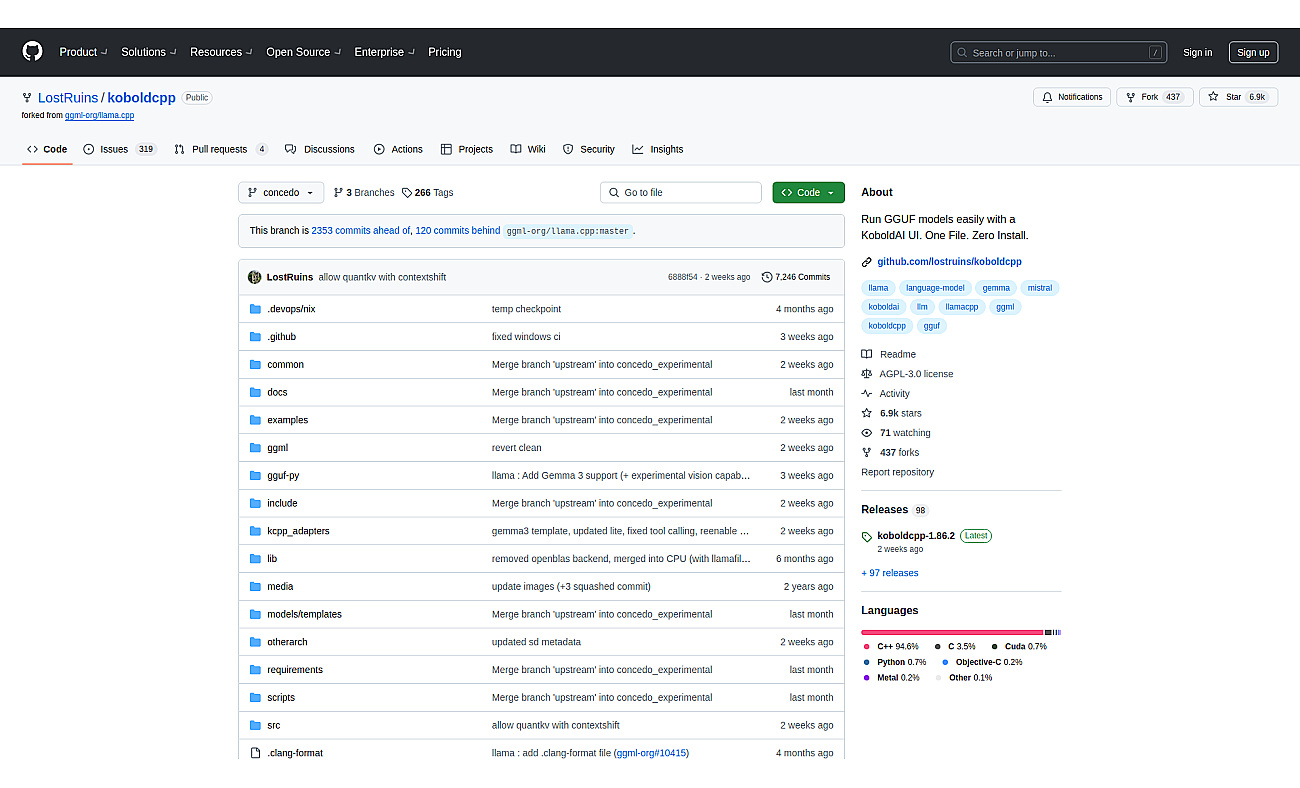The image size is (1300, 788).
Task: Click the license scale icon
Action: [867, 374]
